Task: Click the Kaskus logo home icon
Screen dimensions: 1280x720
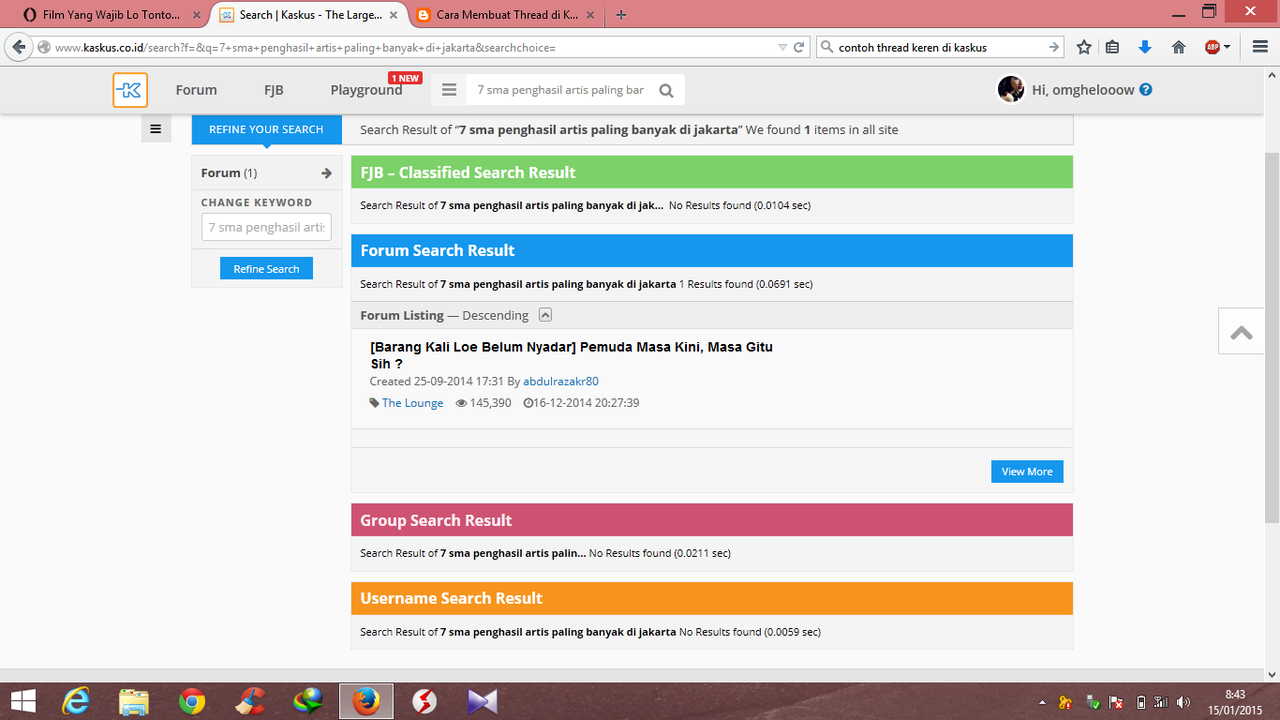Action: coord(130,90)
